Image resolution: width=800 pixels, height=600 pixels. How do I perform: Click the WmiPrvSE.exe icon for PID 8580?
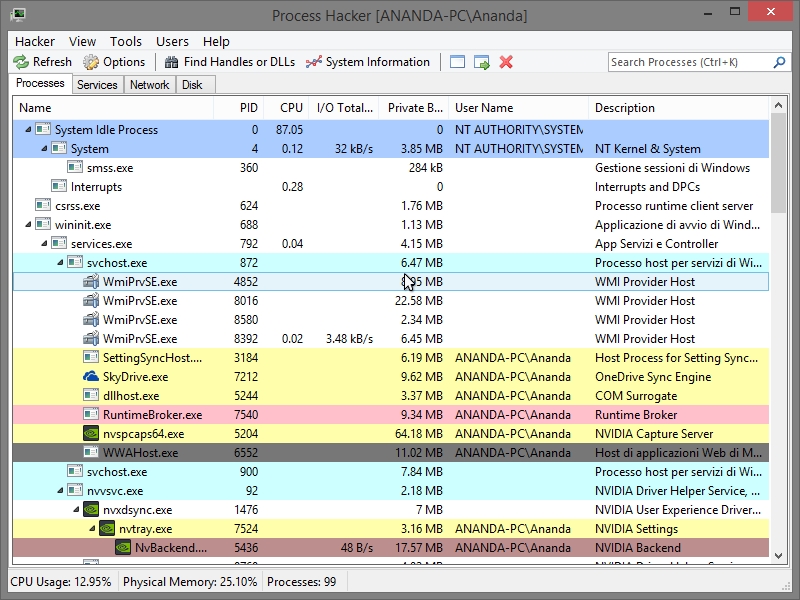tap(91, 319)
